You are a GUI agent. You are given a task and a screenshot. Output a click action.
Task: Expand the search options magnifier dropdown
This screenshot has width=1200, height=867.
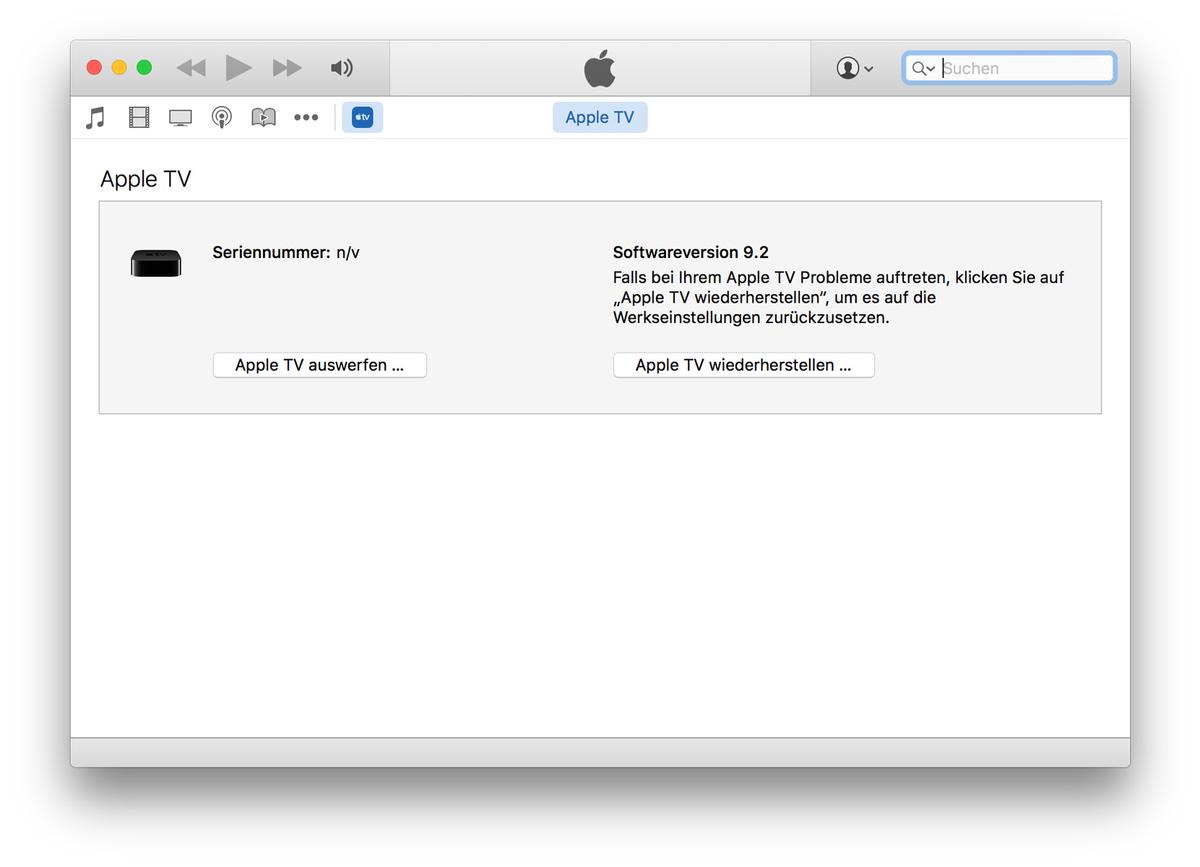pyautogui.click(x=923, y=68)
